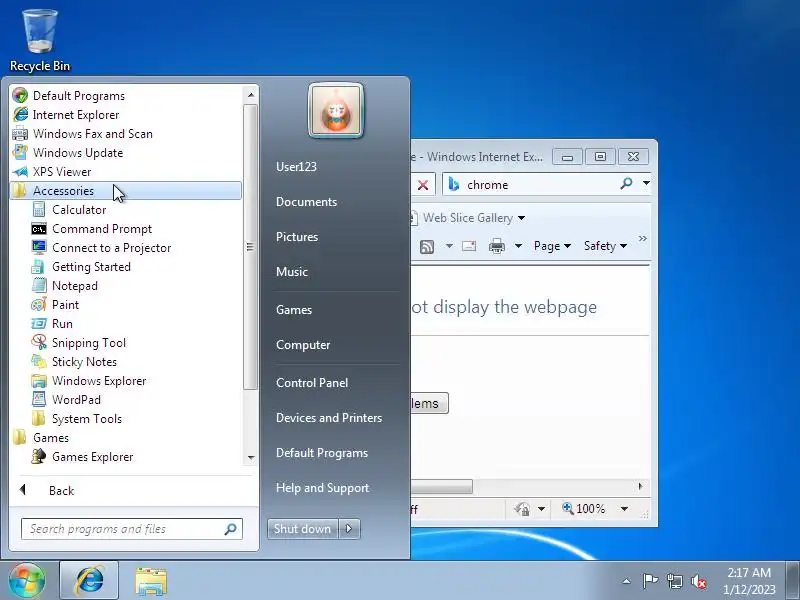Open Windows Fax and Scan

point(83,134)
